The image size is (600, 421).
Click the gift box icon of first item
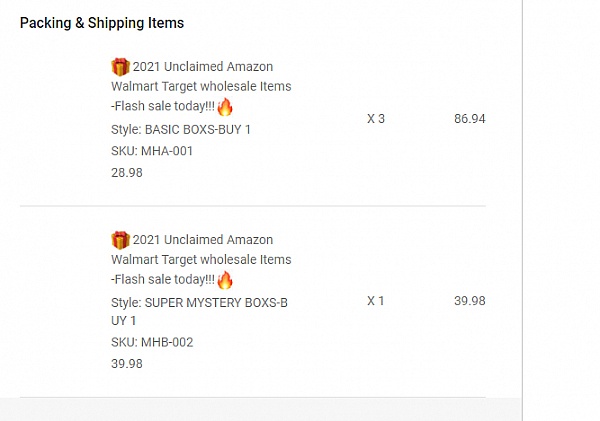pyautogui.click(x=120, y=67)
